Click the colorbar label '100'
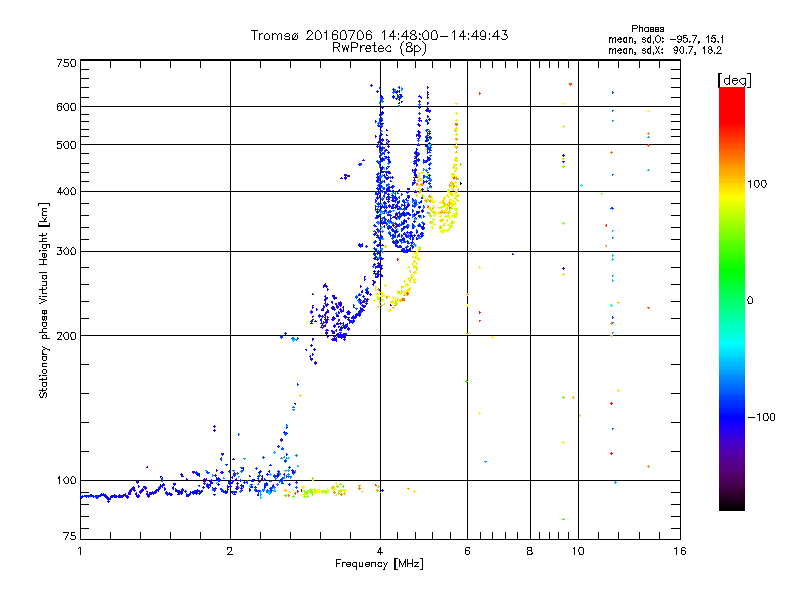800x600 pixels. pos(757,184)
